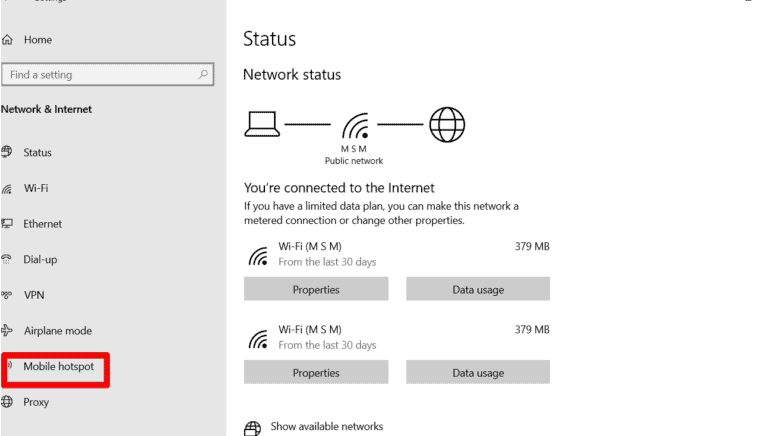The width and height of the screenshot is (768, 436).
Task: Click the Wi-Fi icon in sidebar
Action: click(7, 188)
